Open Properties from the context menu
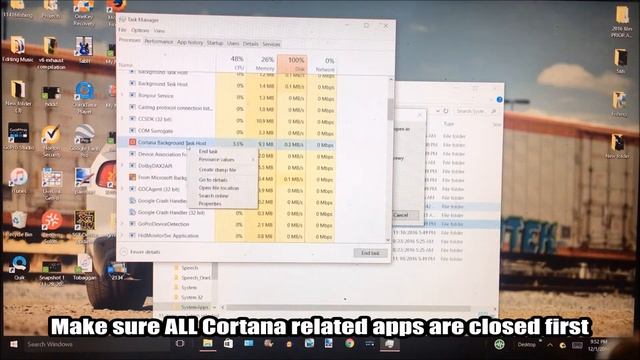Viewport: 640px width, 360px height. 210,204
